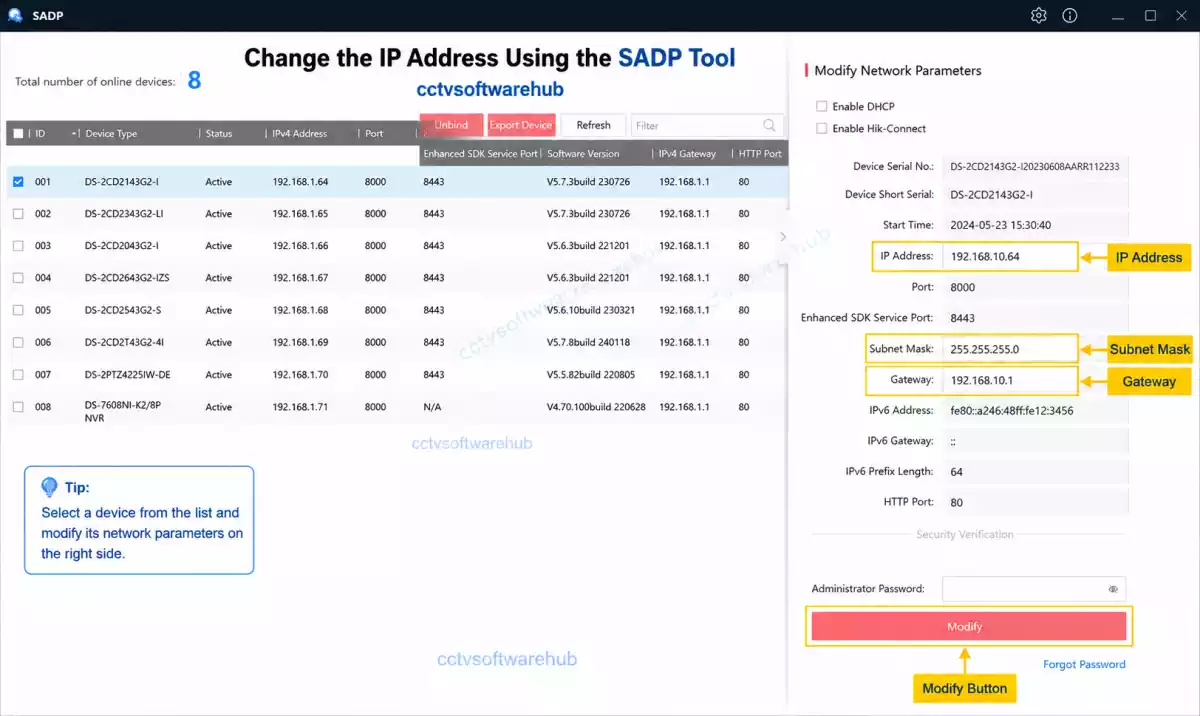Select device DS-2CD2343G2-LI row
The height and width of the screenshot is (716, 1200).
[397, 214]
